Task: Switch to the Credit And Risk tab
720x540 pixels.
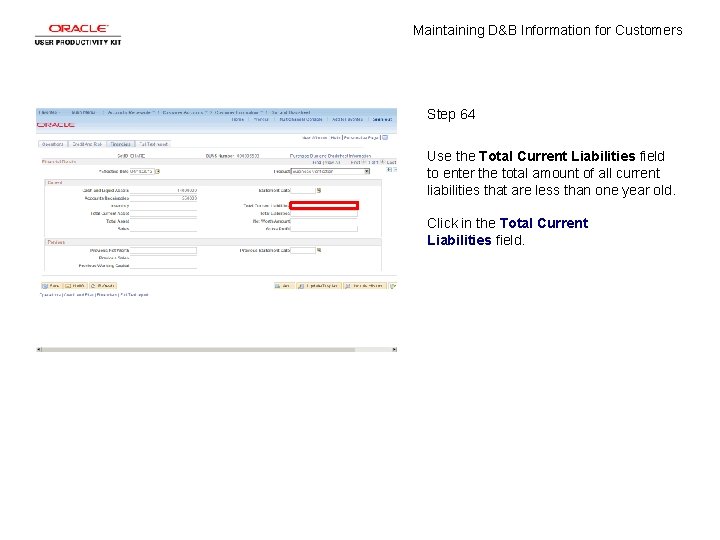Action: pos(87,144)
